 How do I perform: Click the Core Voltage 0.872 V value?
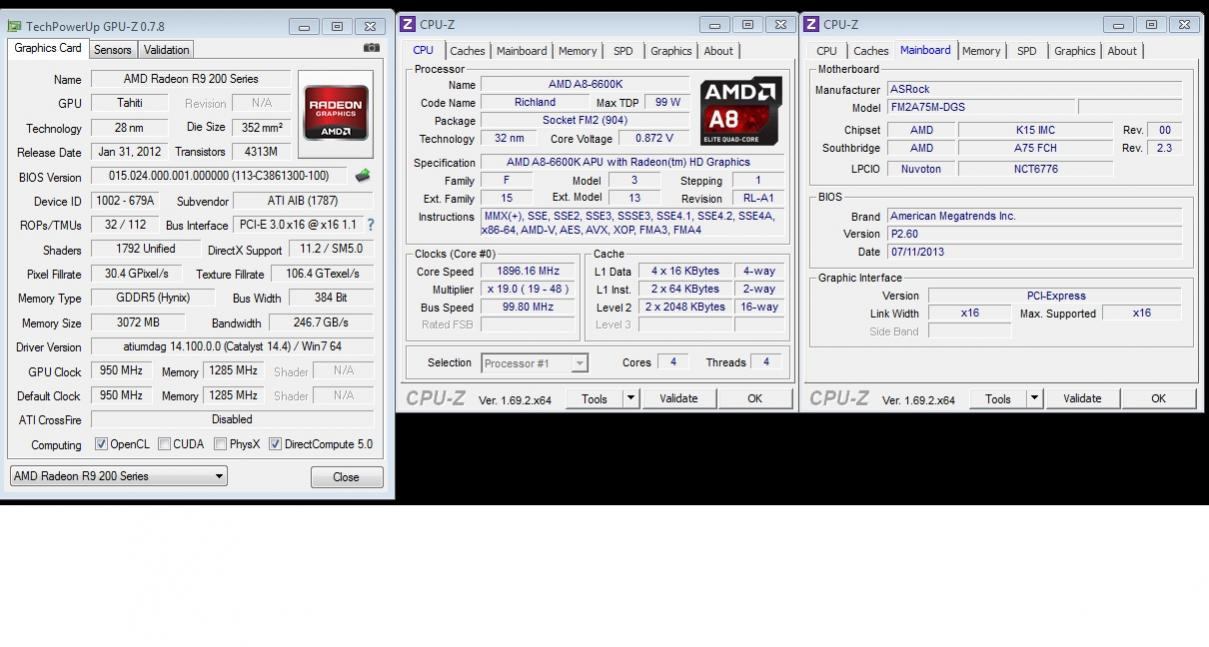(x=654, y=138)
